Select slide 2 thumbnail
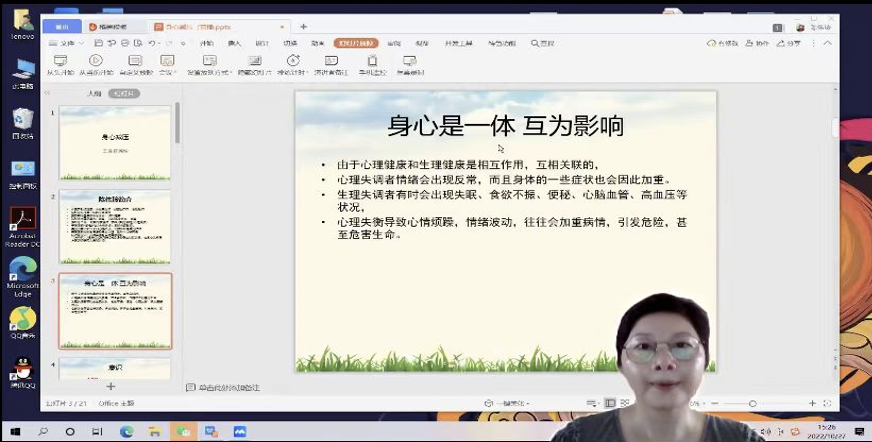This screenshot has width=872, height=442. click(x=115, y=226)
